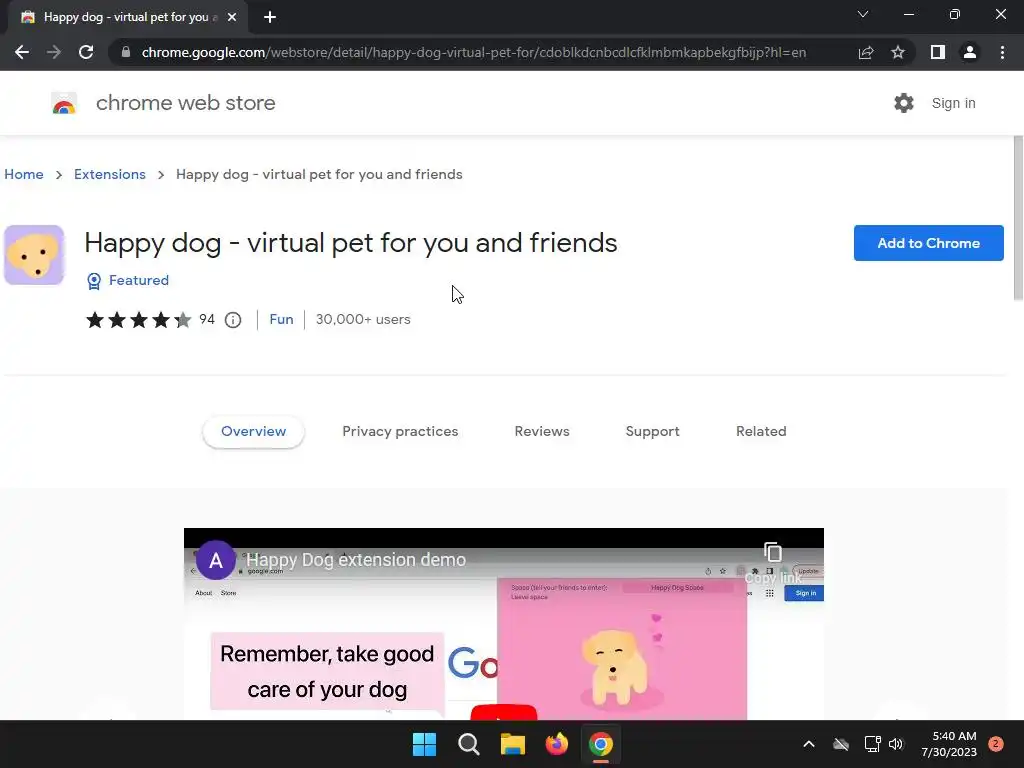Image resolution: width=1024 pixels, height=768 pixels.
Task: Show hidden tray icons chevron
Action: coord(808,744)
